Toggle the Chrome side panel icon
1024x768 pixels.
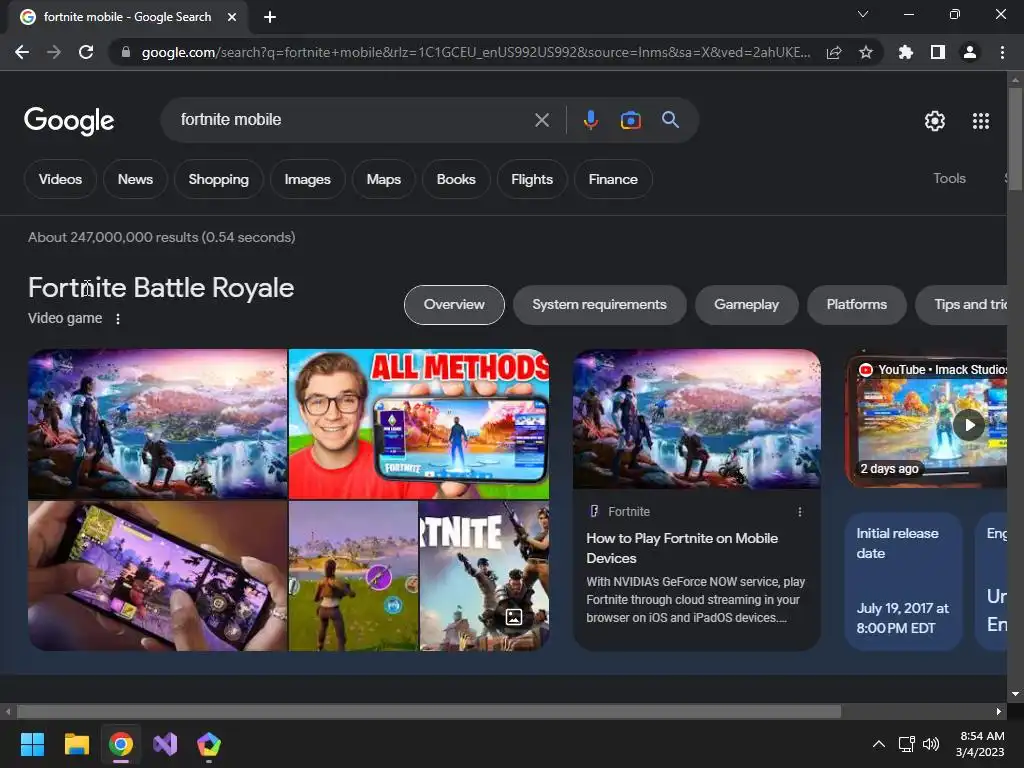[x=938, y=52]
